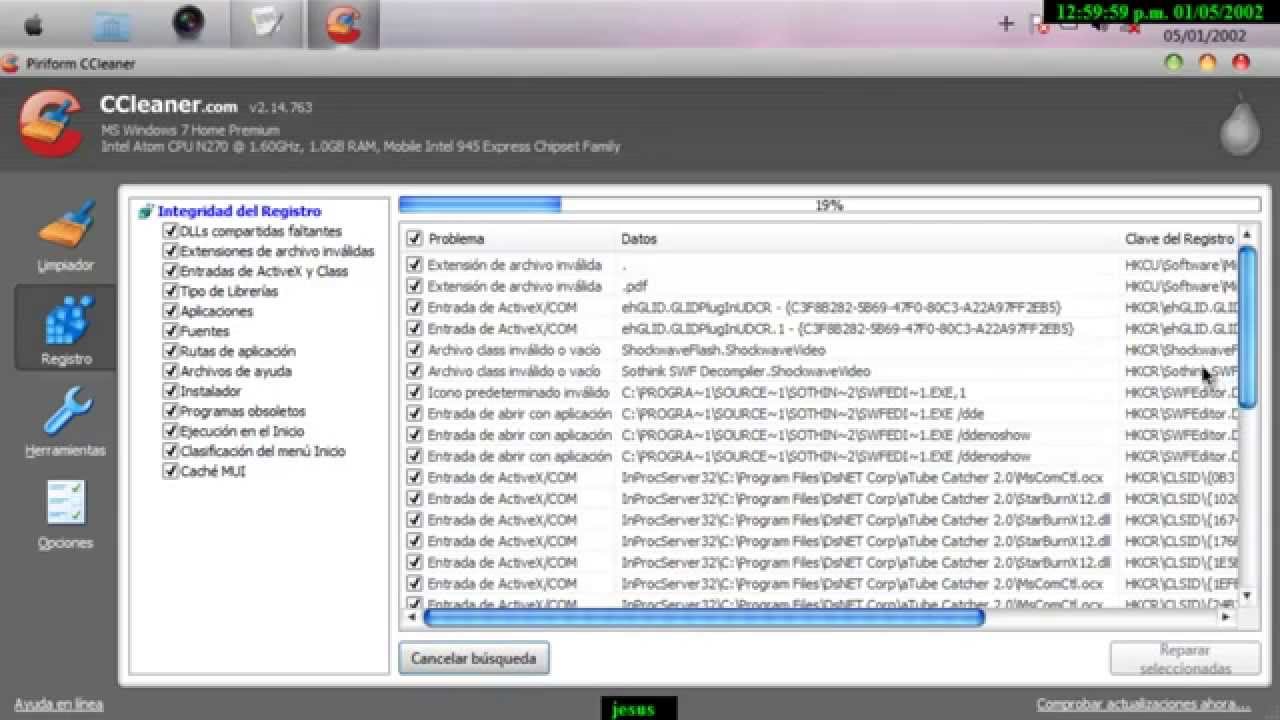Sort by Clave del Registro column
The width and height of the screenshot is (1280, 720).
click(1179, 239)
